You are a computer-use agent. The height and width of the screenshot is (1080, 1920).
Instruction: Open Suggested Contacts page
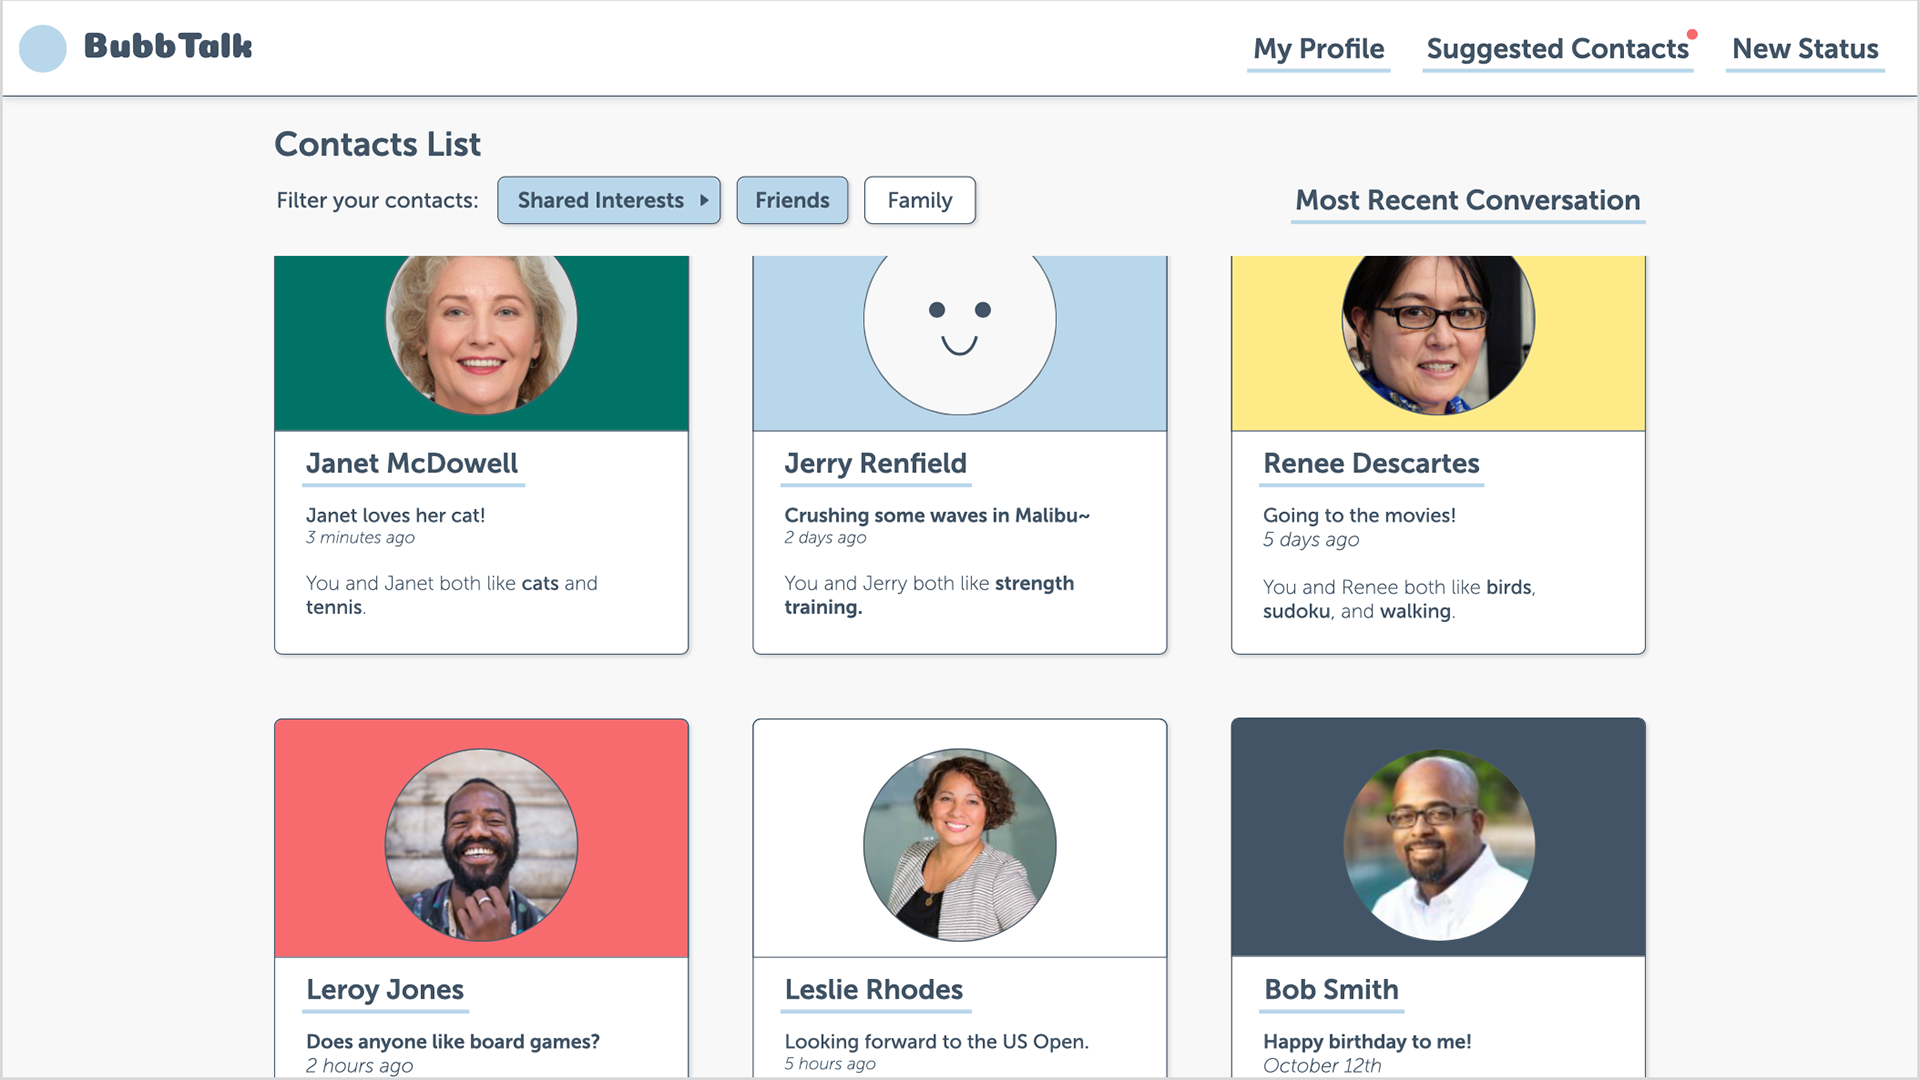click(1557, 49)
